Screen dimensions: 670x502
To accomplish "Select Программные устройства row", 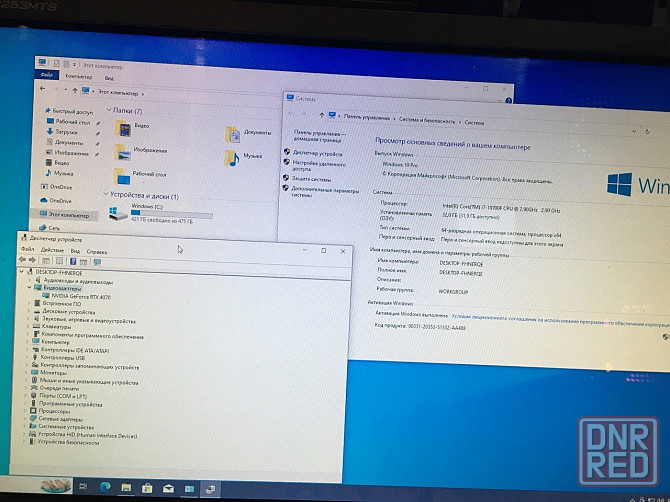I will 71,404.
